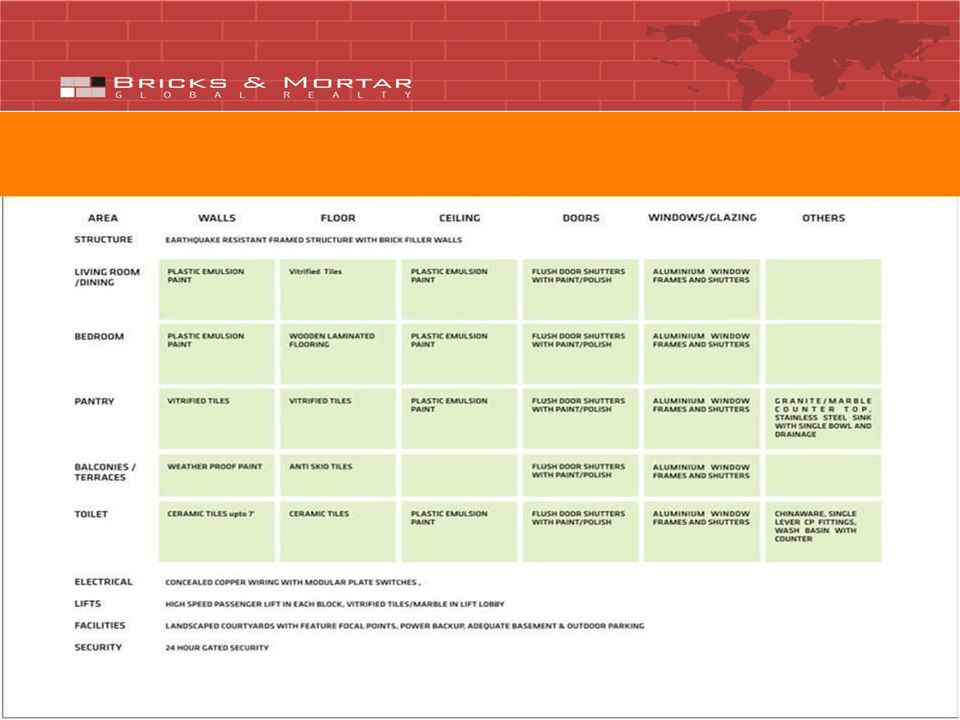Select Pantry walls 'Vitrified Tiles' cell

click(x=217, y=419)
